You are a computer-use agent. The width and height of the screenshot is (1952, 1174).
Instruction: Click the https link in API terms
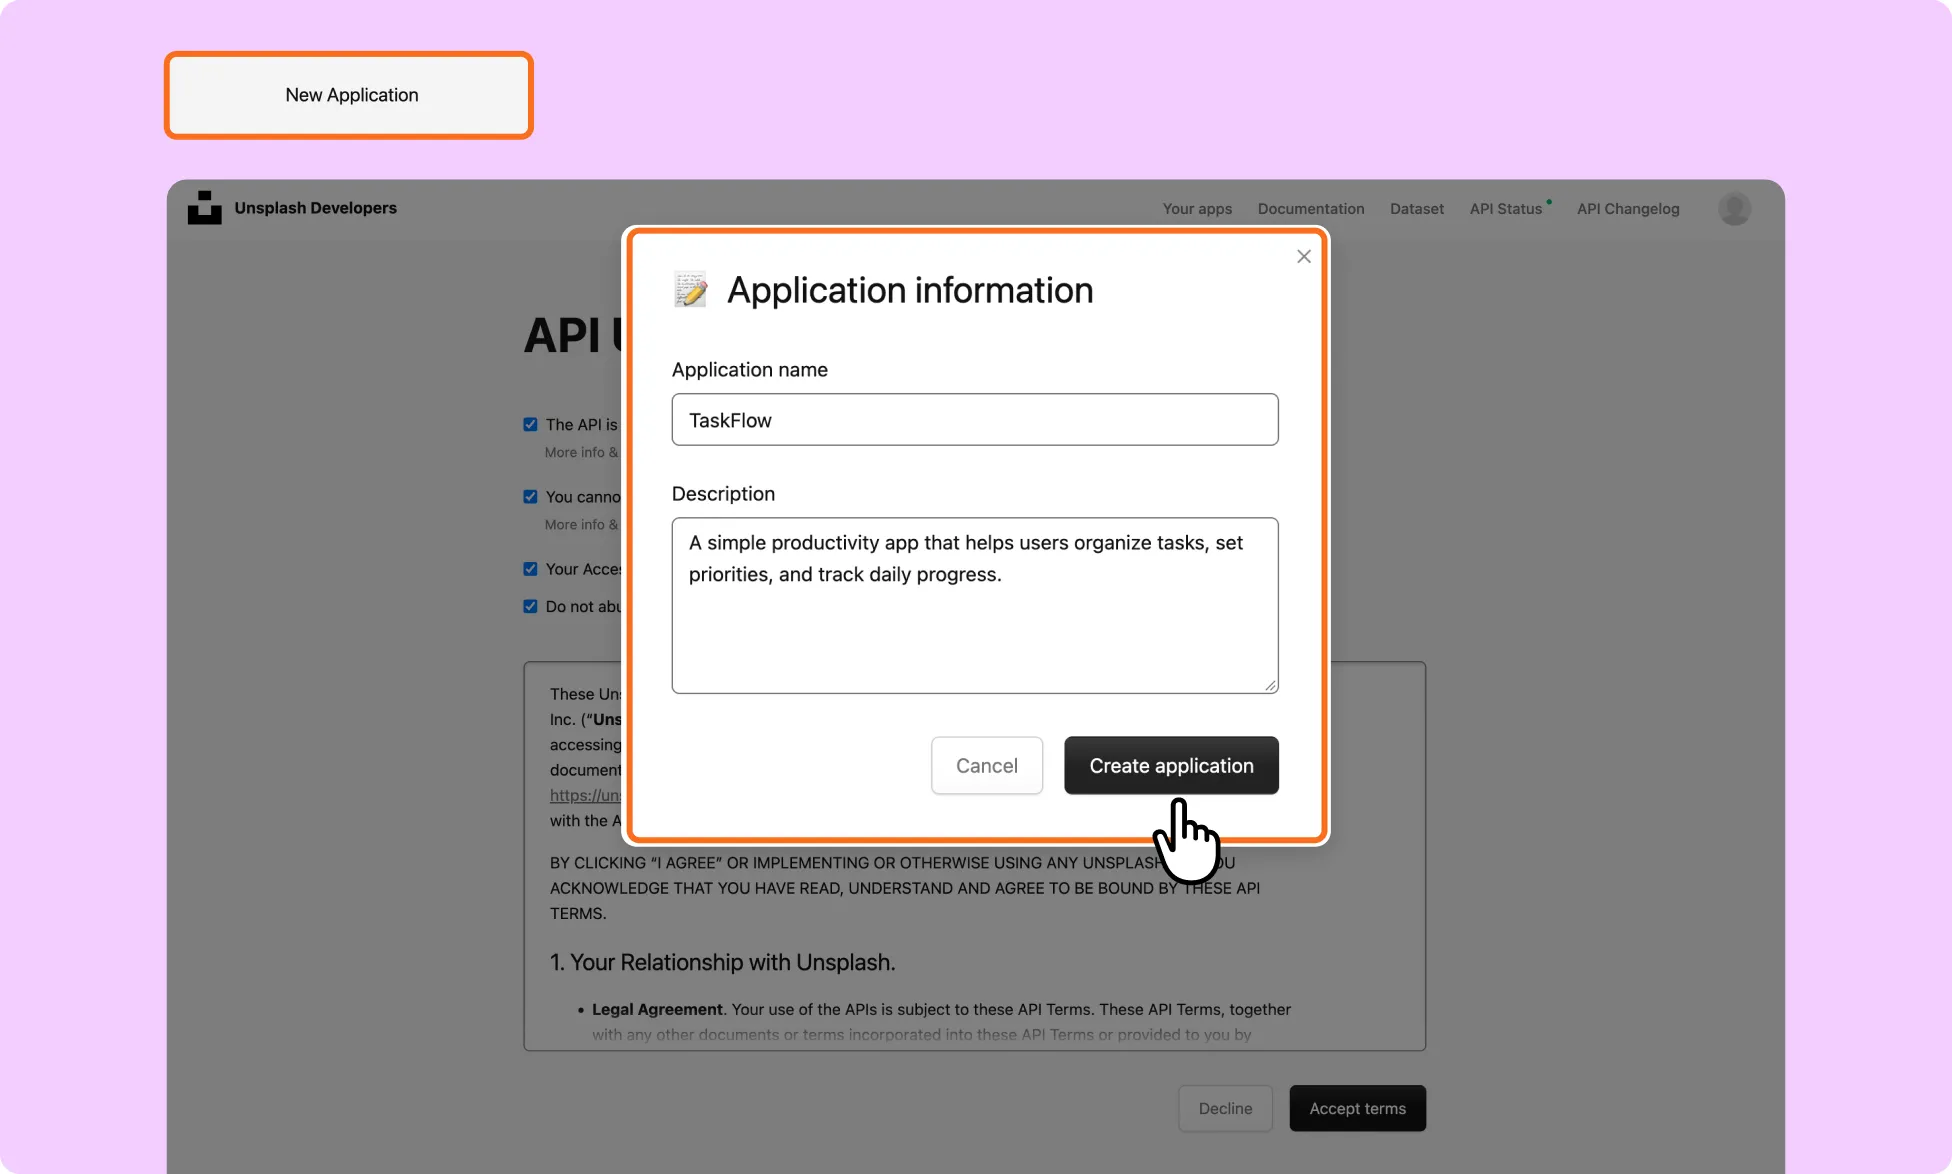point(585,795)
